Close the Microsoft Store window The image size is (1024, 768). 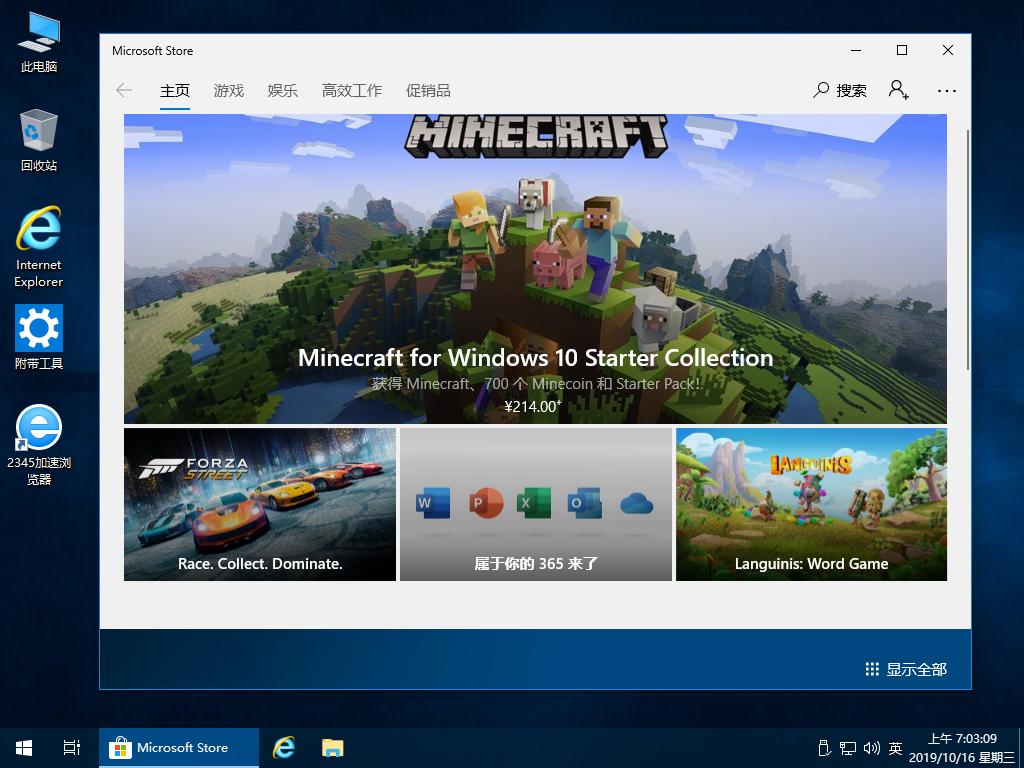948,50
